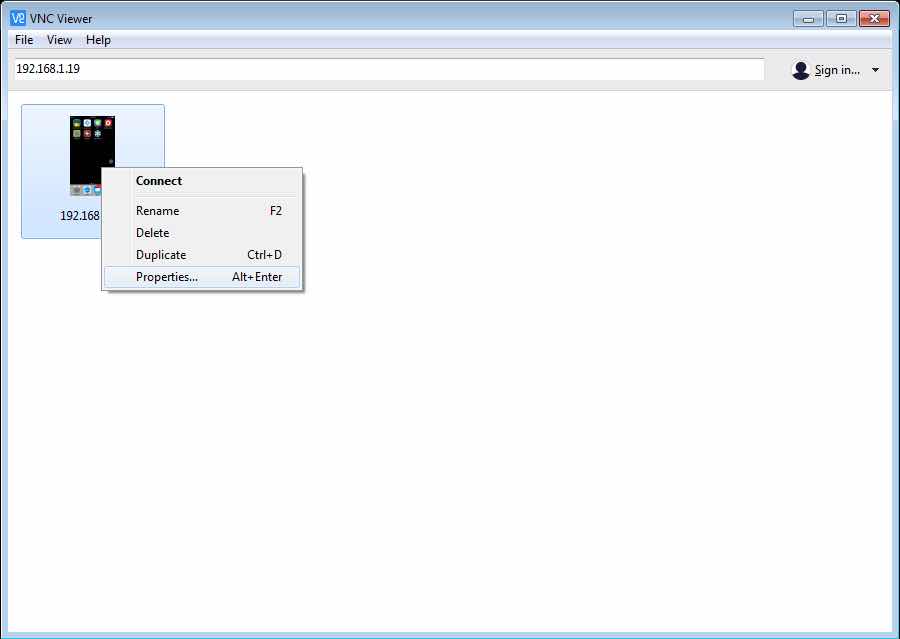Minimize the VNC Viewer window

tap(808, 19)
